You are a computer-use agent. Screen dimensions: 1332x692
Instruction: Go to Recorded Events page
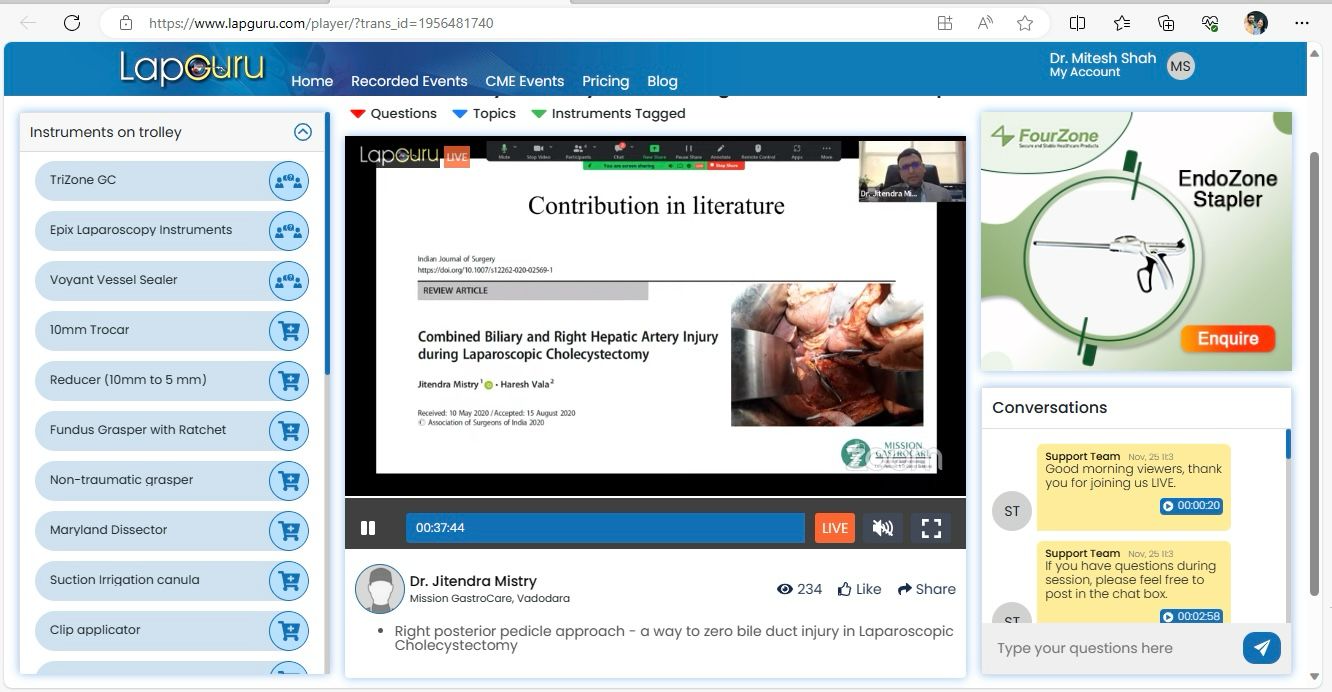click(x=409, y=81)
